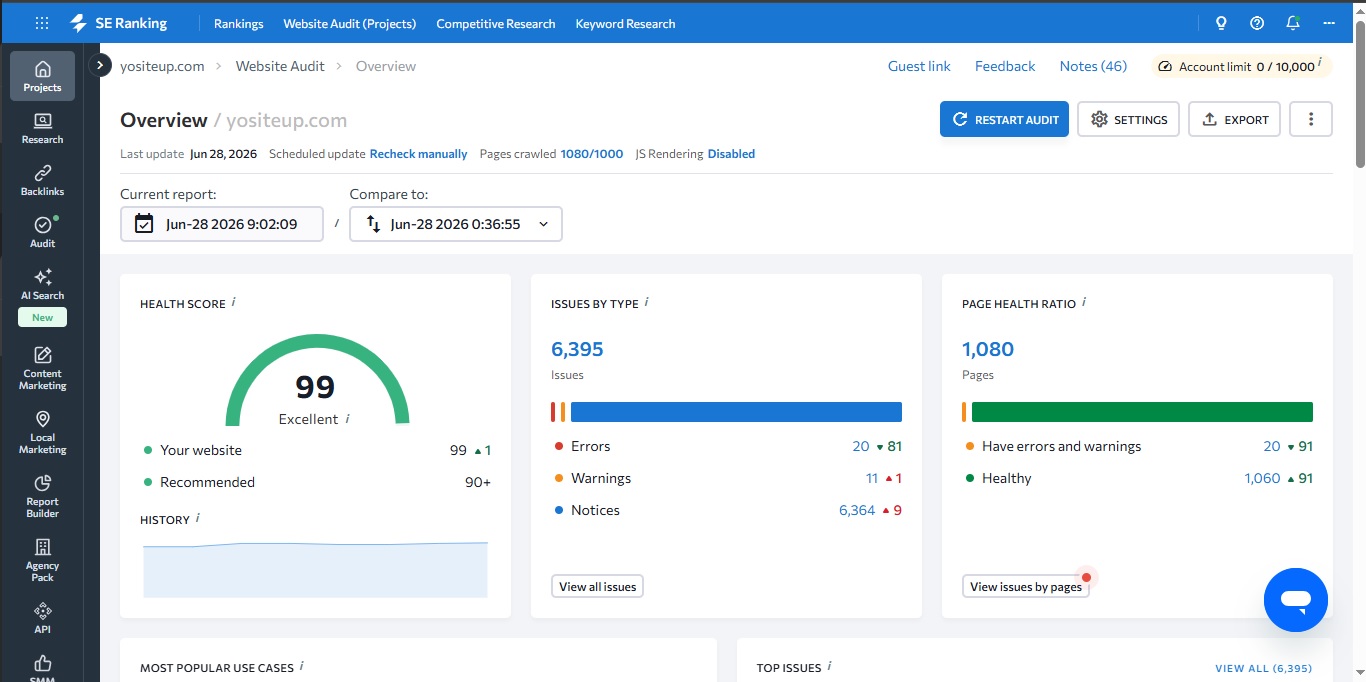Open the Compare to date dropdown
The height and width of the screenshot is (682, 1366).
point(456,224)
